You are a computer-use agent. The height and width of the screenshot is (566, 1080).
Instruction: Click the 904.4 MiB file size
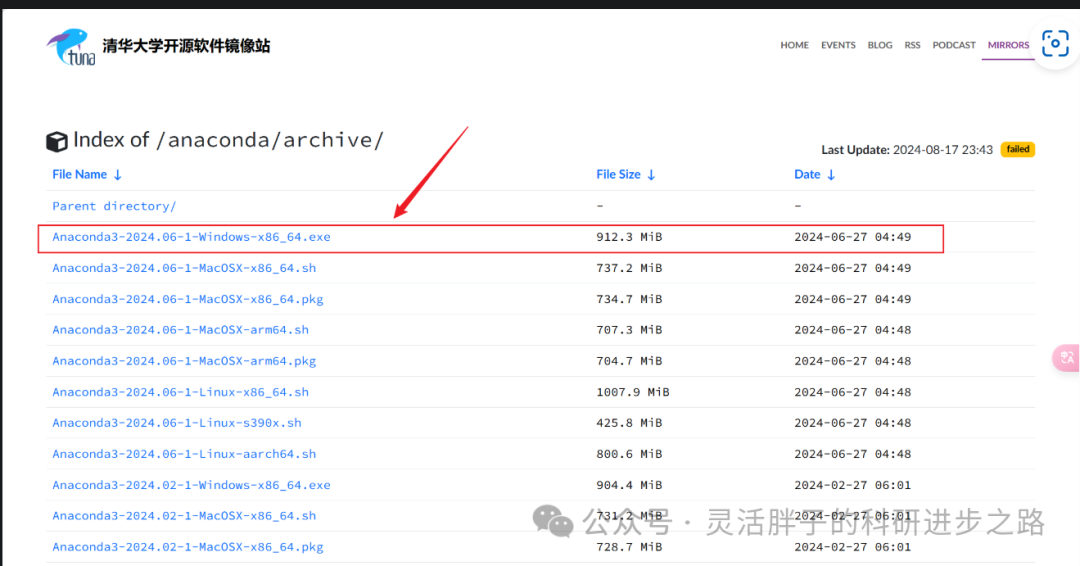coord(629,485)
